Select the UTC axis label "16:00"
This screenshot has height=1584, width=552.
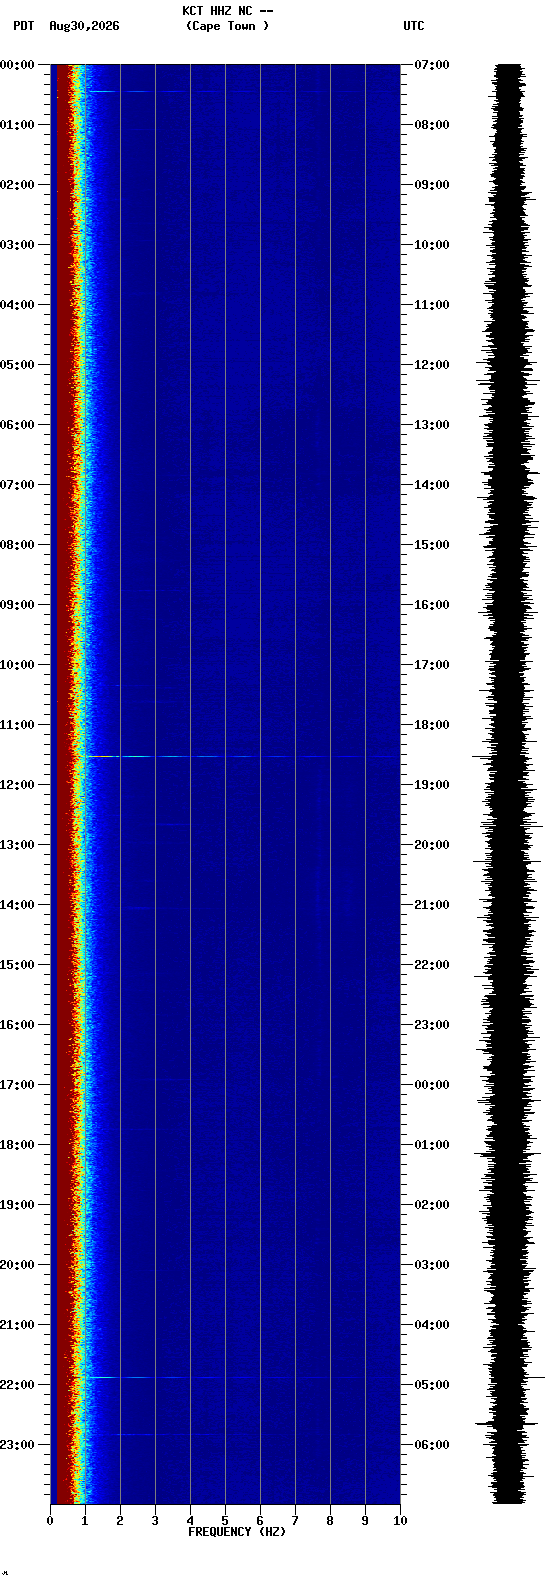pos(432,605)
